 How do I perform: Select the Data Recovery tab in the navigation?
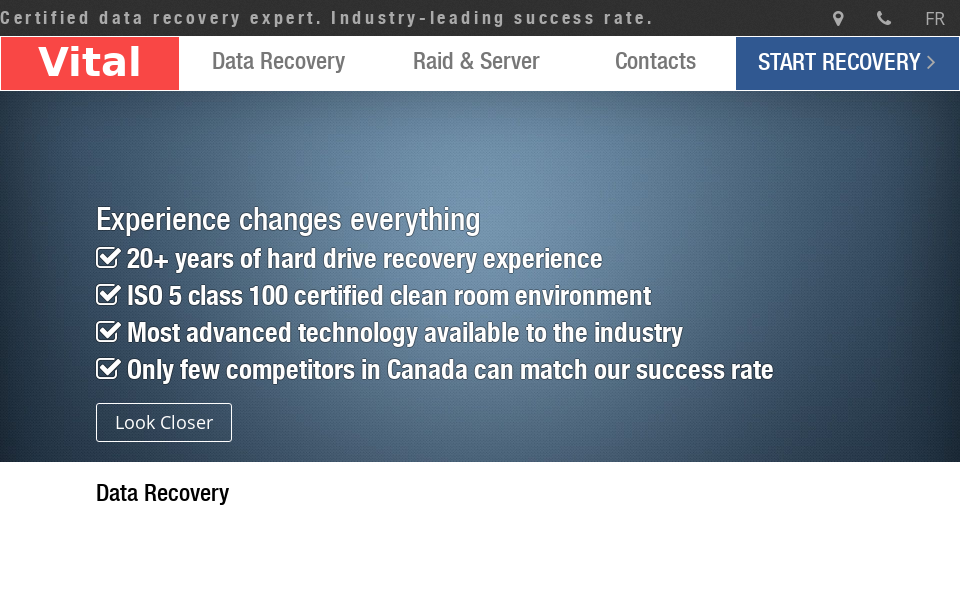278,61
